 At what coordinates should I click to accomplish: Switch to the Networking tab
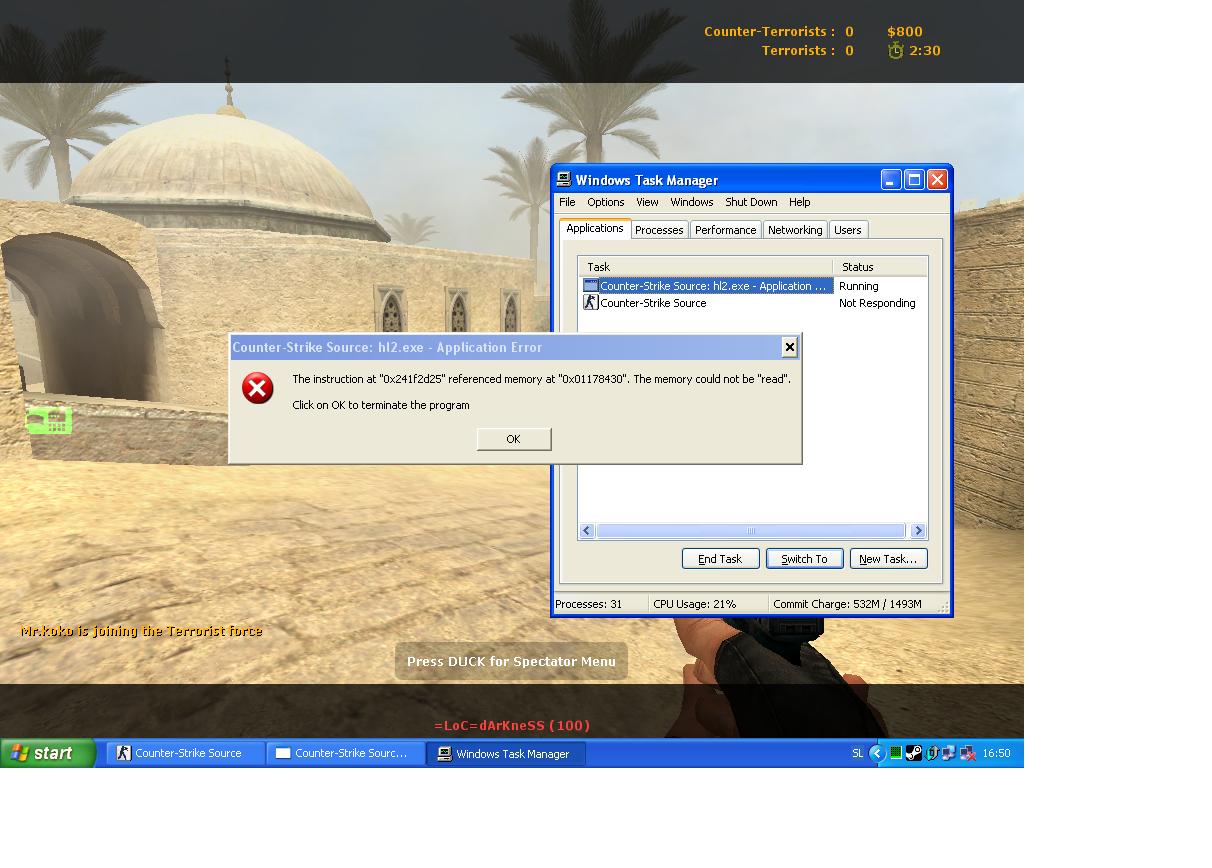pyautogui.click(x=795, y=230)
